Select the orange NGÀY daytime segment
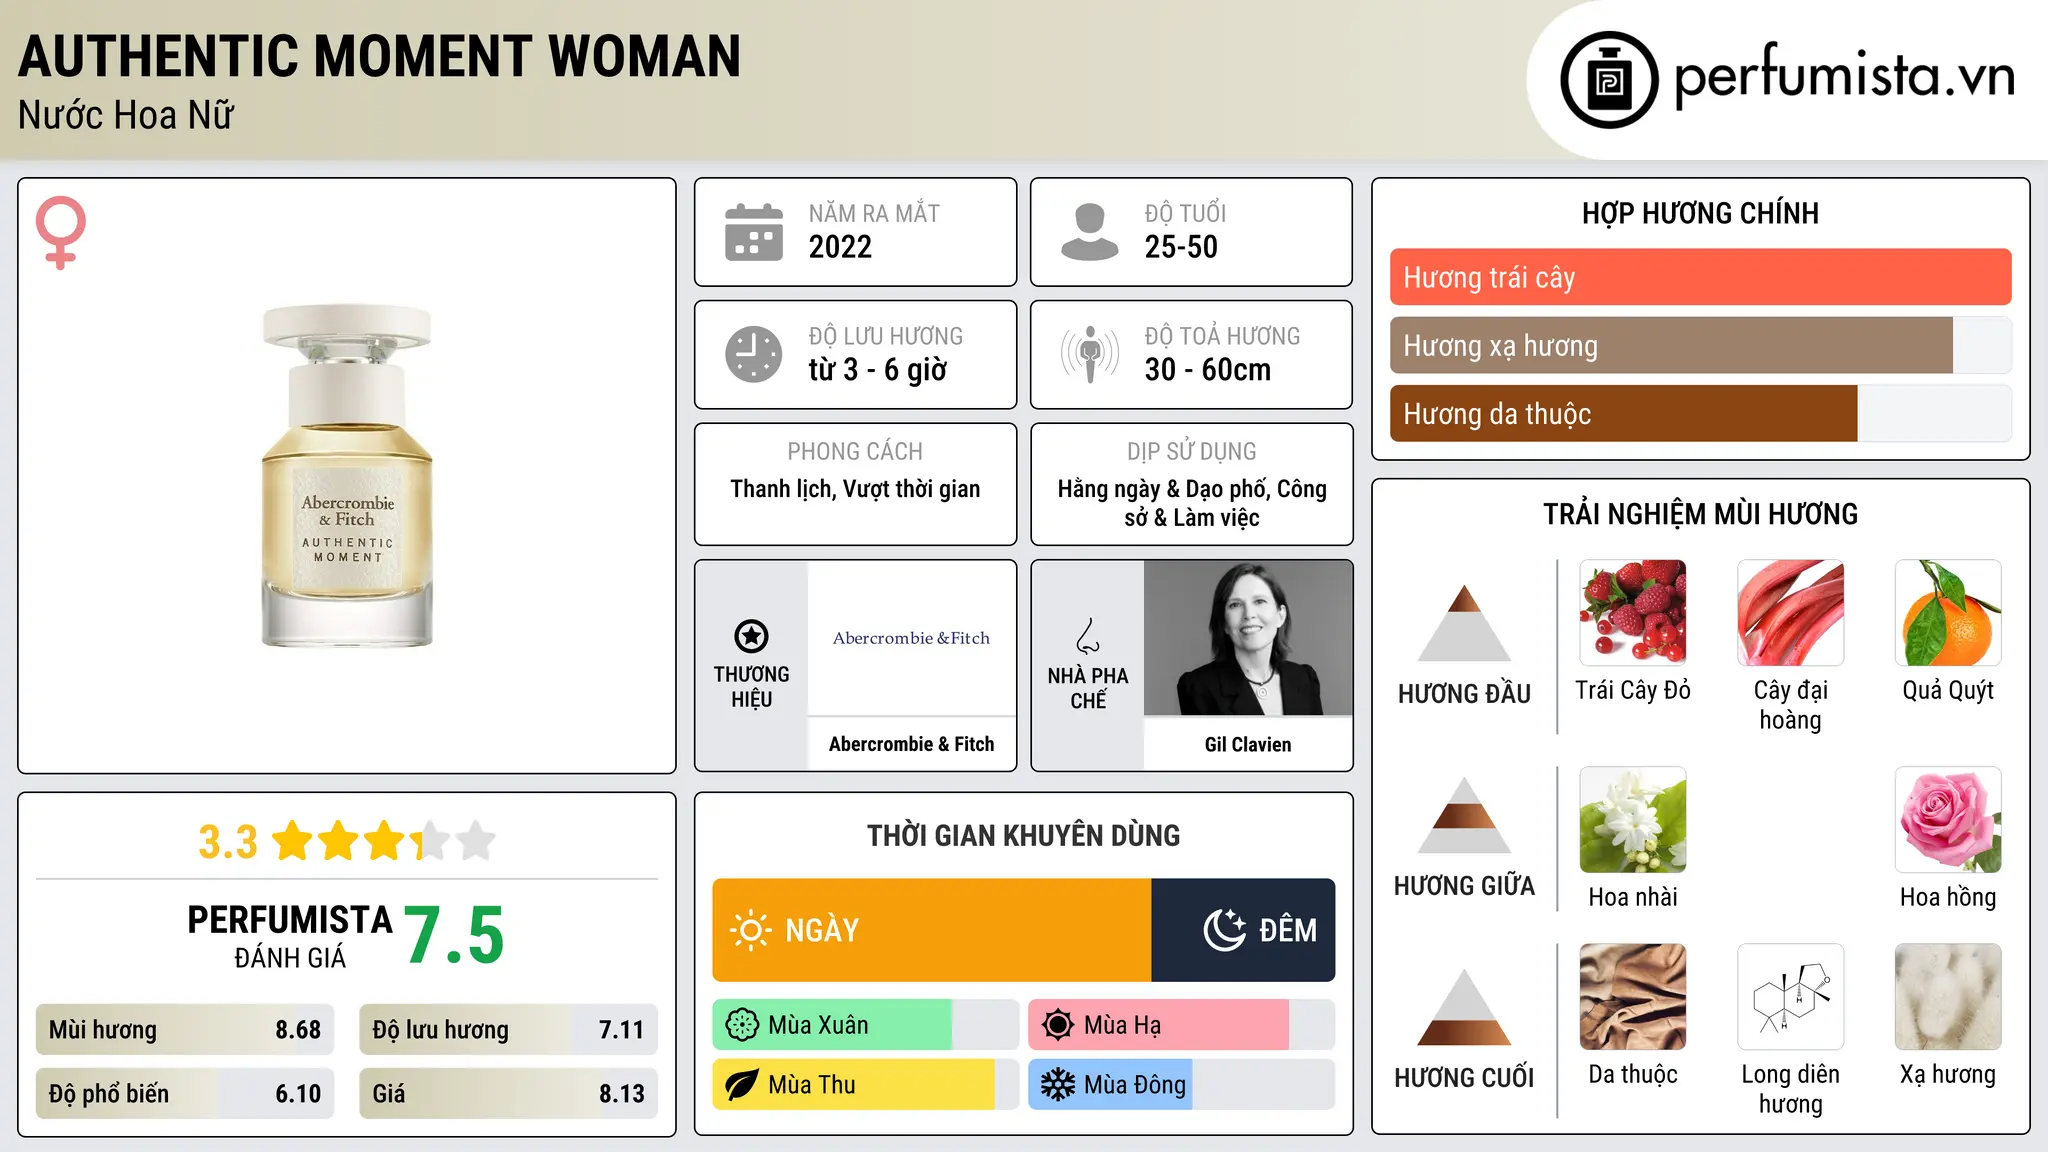This screenshot has width=2048, height=1152. click(932, 930)
